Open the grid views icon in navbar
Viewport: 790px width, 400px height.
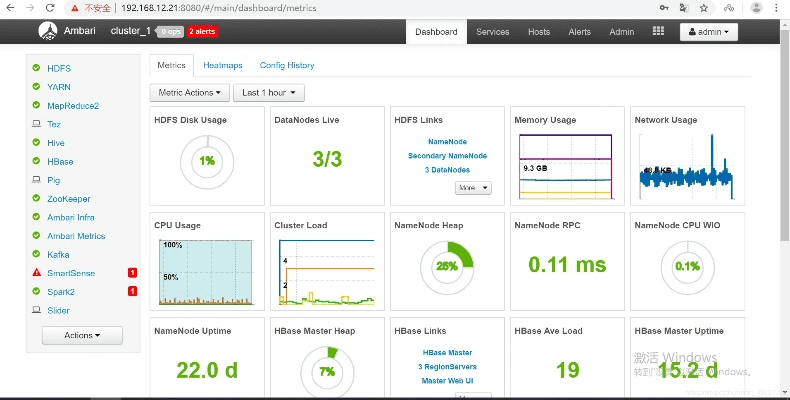point(658,31)
